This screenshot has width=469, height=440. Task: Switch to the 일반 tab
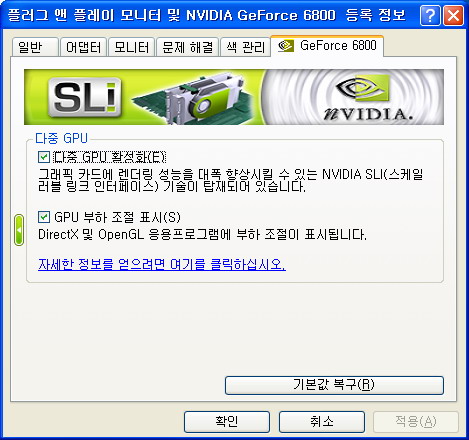(x=35, y=47)
